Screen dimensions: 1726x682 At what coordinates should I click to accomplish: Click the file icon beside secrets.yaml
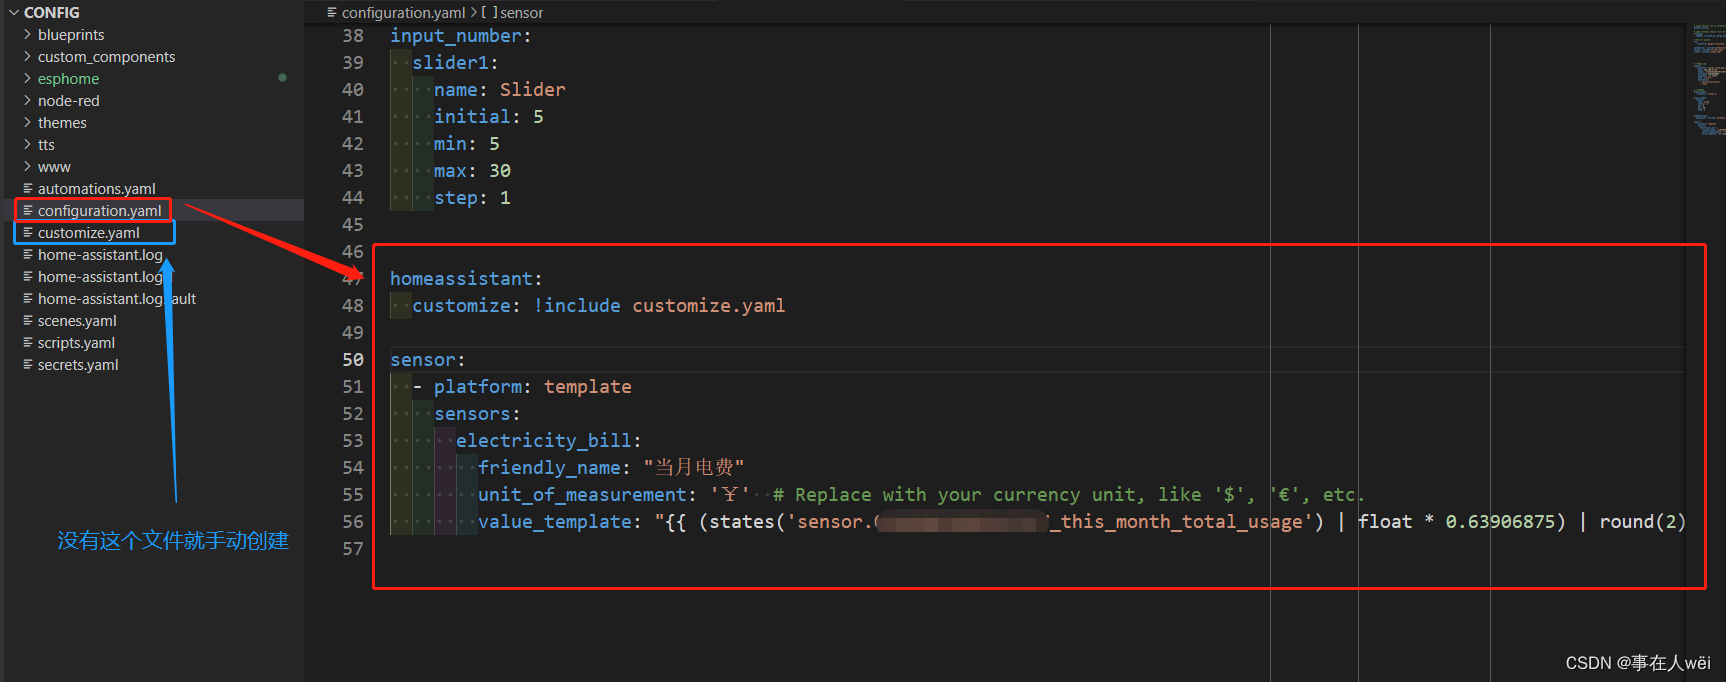(28, 364)
